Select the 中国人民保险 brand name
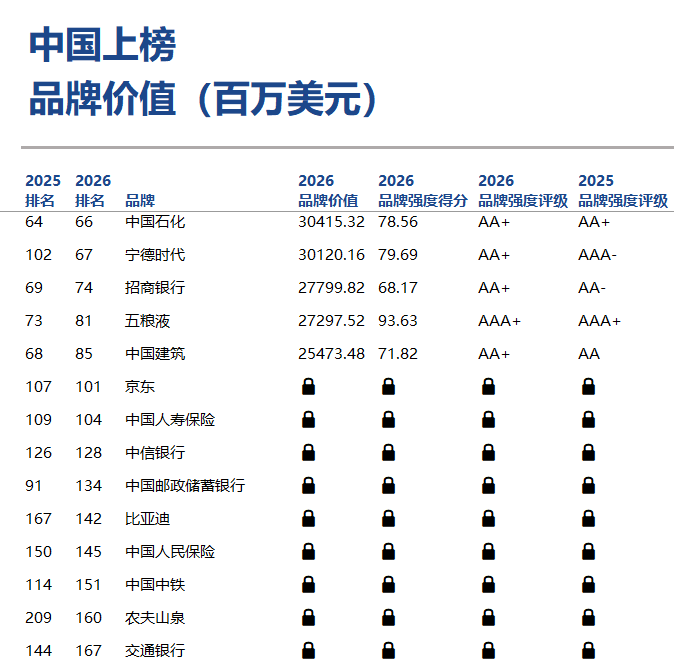Screen dimensions: 674x661 click(170, 551)
